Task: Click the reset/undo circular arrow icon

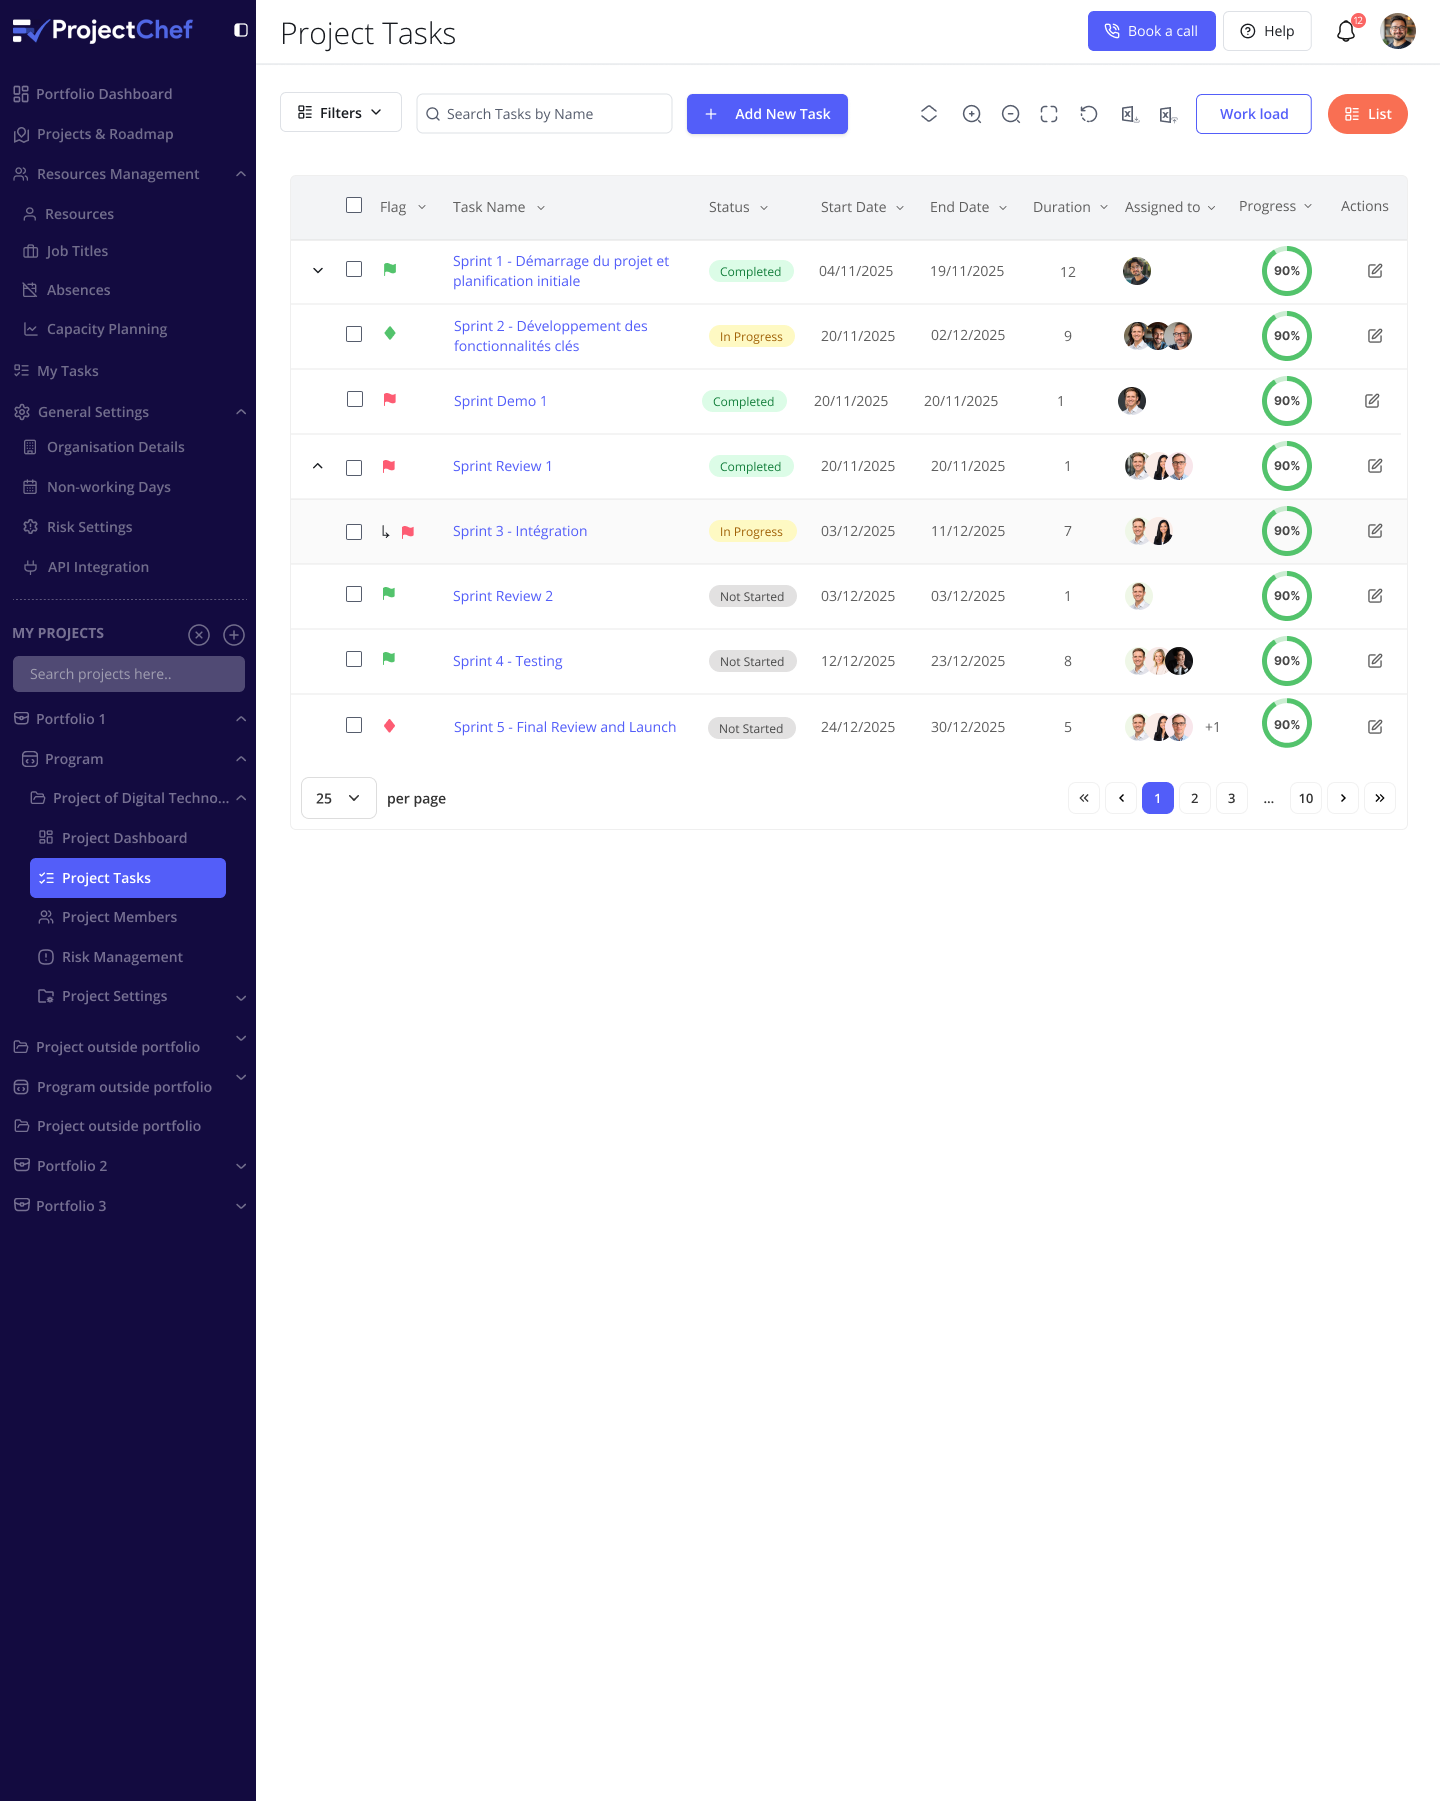Action: click(x=1089, y=114)
